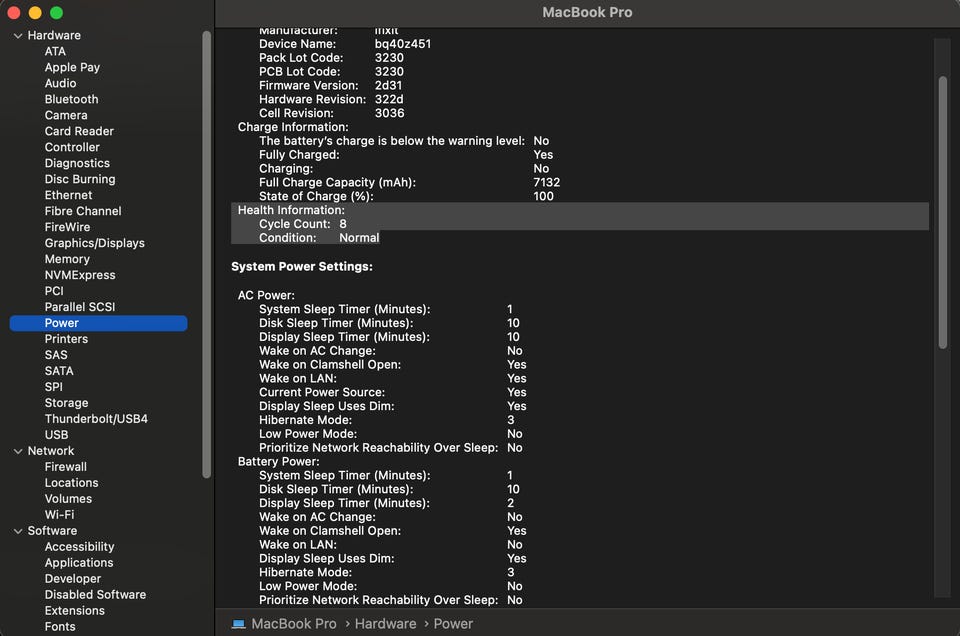Click the Hardware category label

click(x=54, y=36)
